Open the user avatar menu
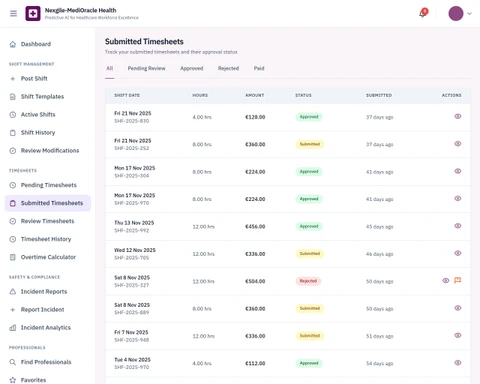This screenshot has width=480, height=384. tap(456, 13)
